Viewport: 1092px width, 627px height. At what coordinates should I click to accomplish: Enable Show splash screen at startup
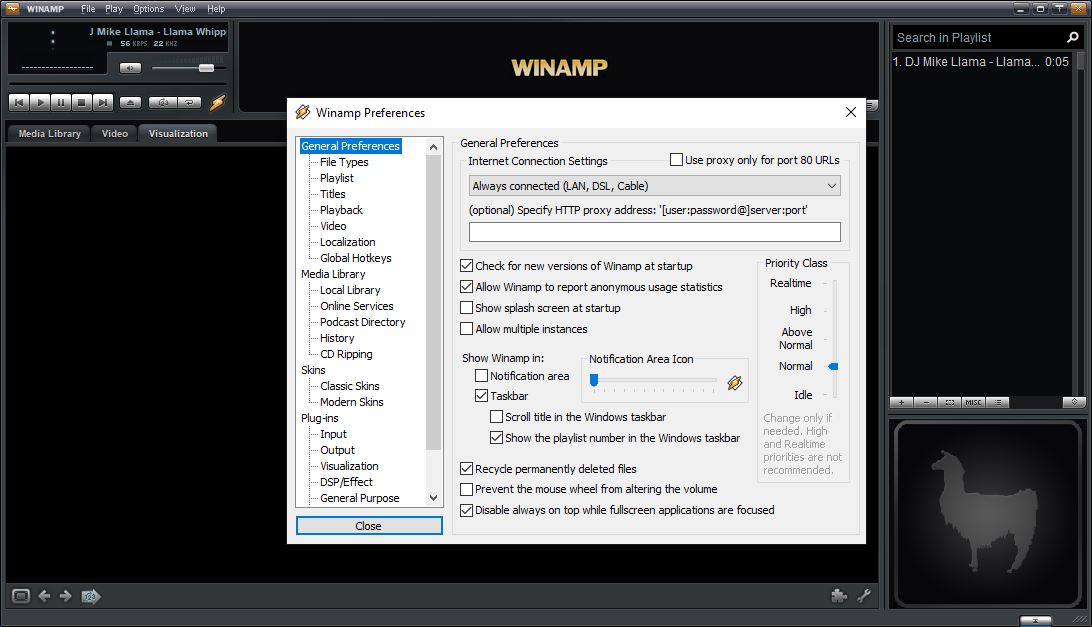[x=540, y=307]
